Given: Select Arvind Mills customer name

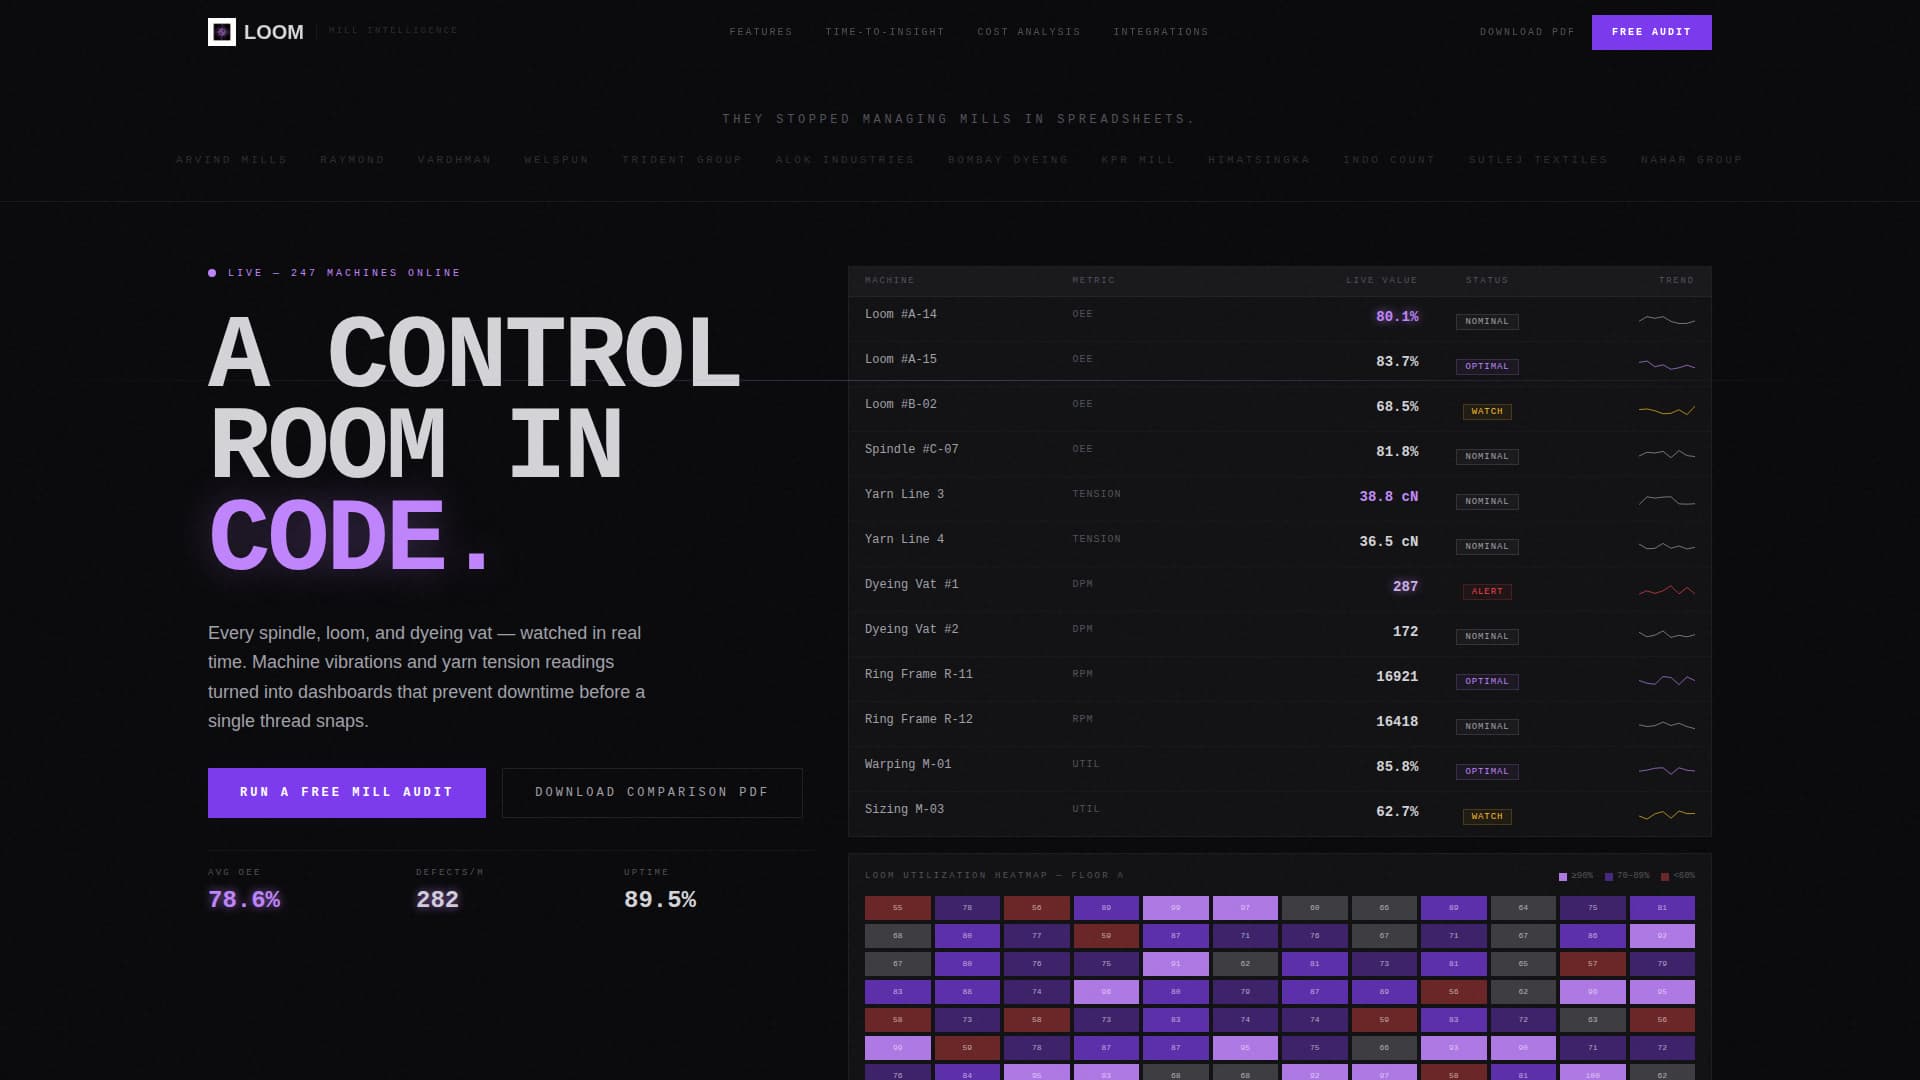Looking at the screenshot, I should coord(232,160).
